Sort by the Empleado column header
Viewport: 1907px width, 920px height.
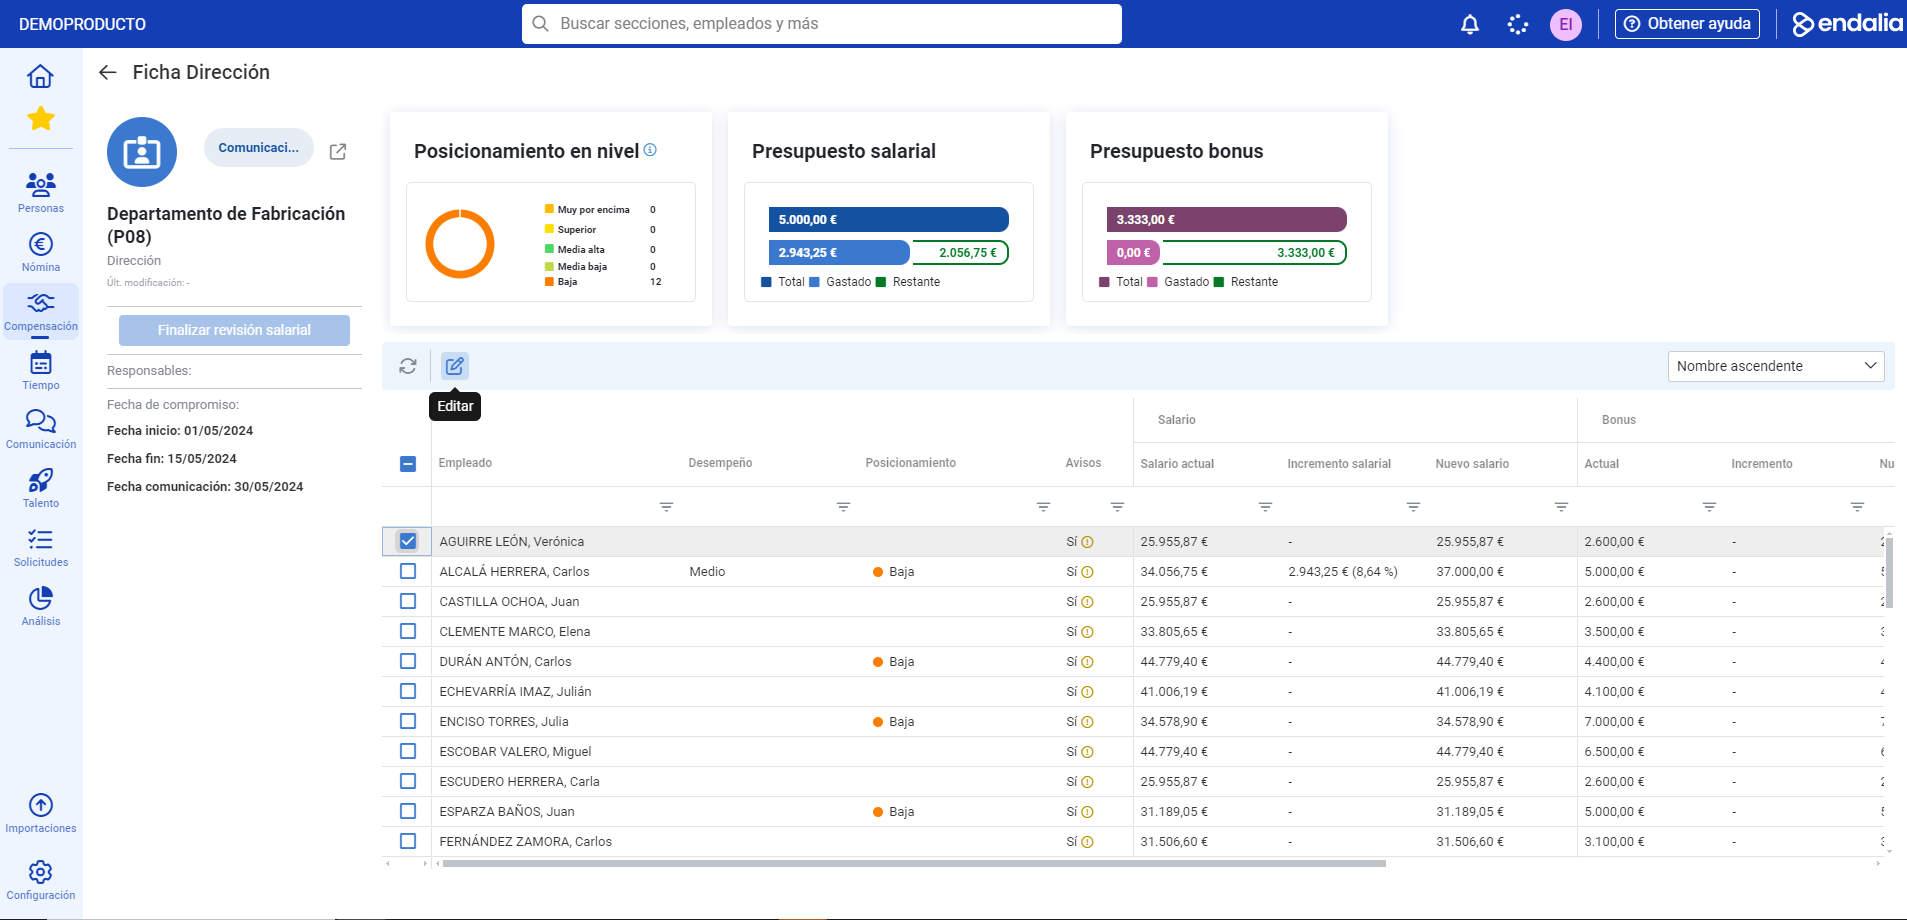click(x=465, y=463)
